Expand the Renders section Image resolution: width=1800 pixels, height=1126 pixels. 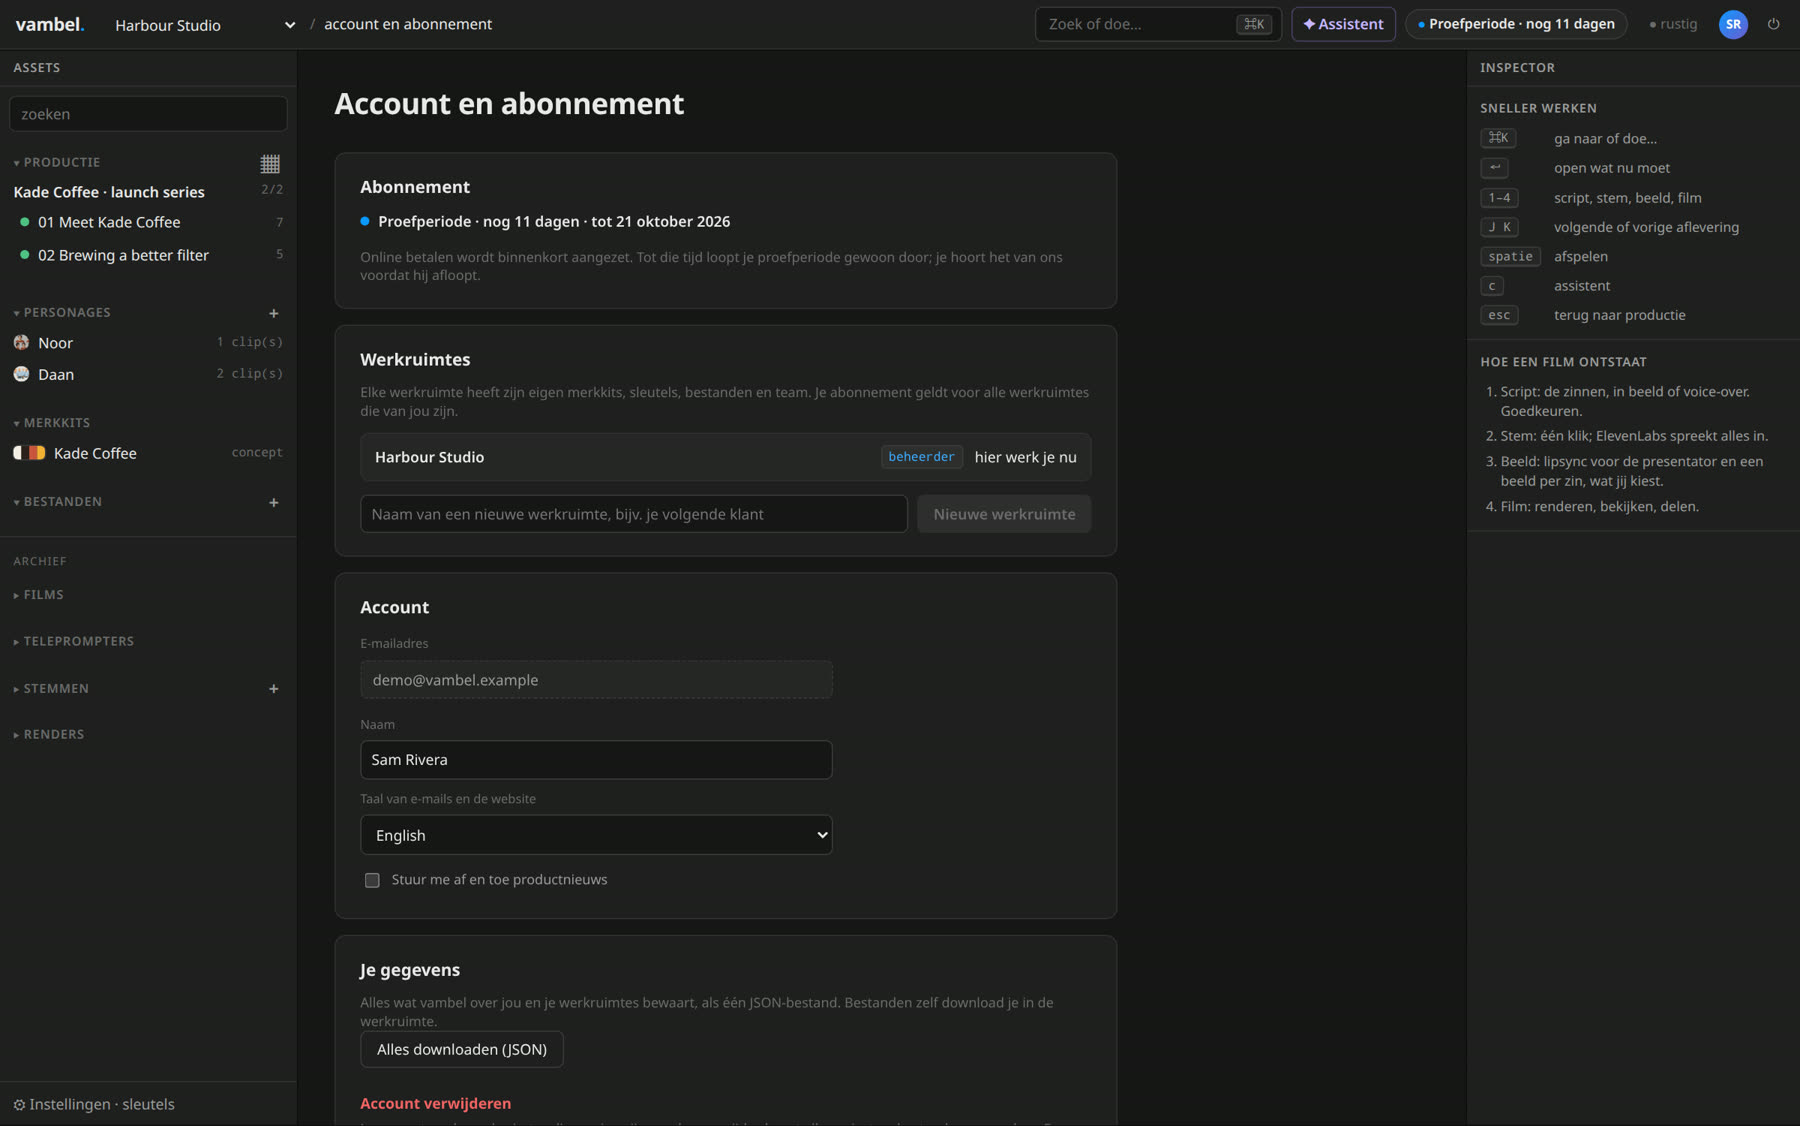tap(49, 734)
